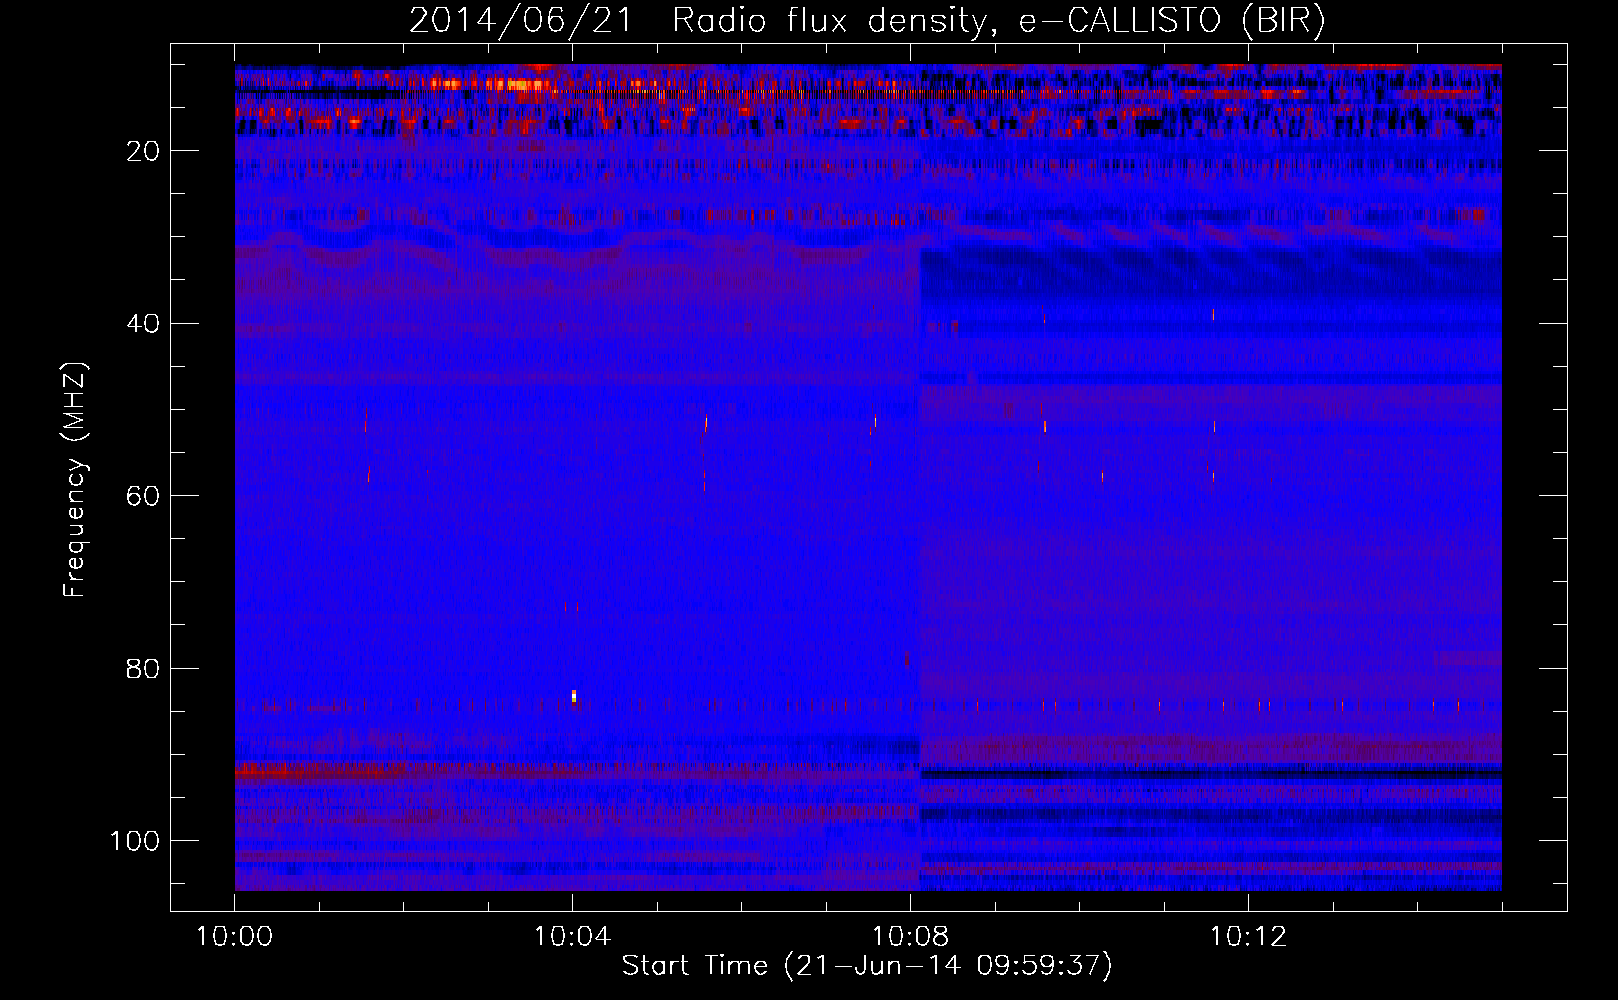The width and height of the screenshot is (1618, 1000).
Task: Click the plot title "Radio flux density, e-CALLISTO (BIR)"
Action: click(998, 21)
